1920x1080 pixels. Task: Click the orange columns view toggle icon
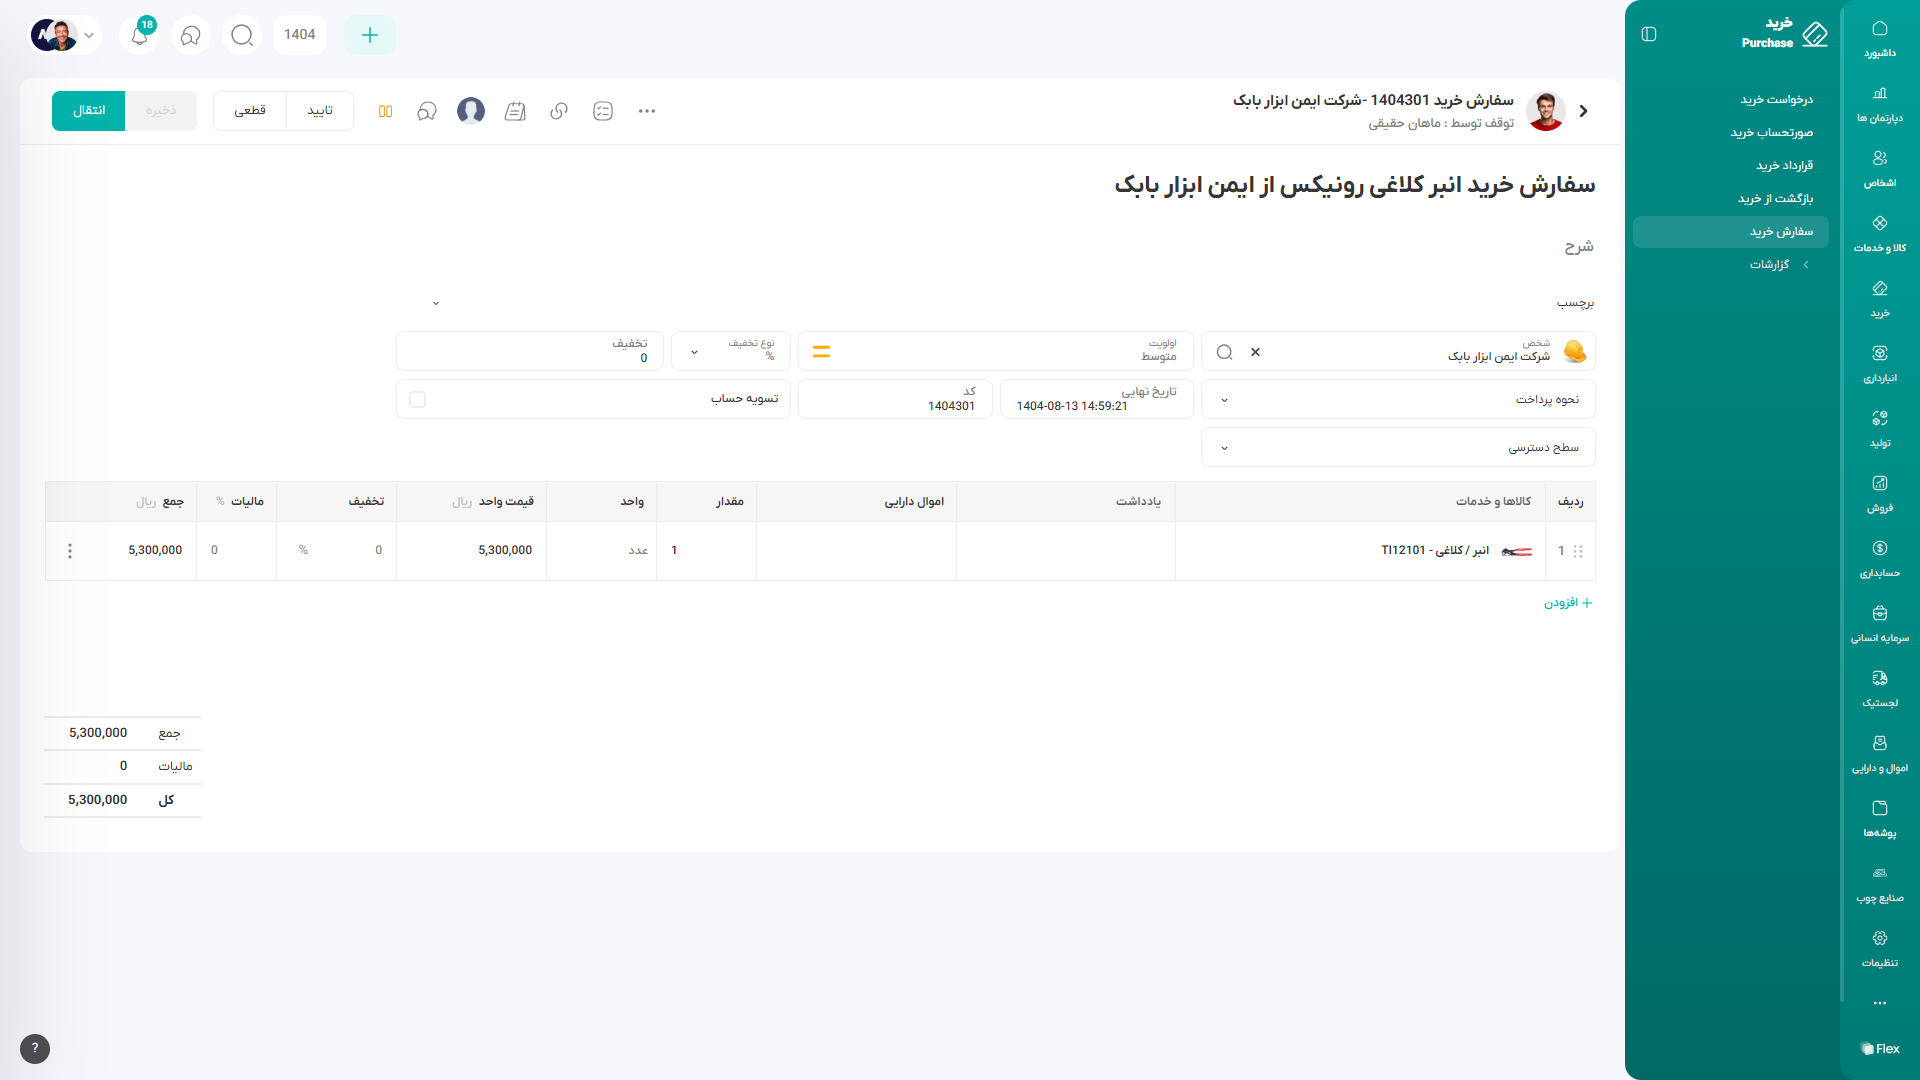[x=385, y=111]
